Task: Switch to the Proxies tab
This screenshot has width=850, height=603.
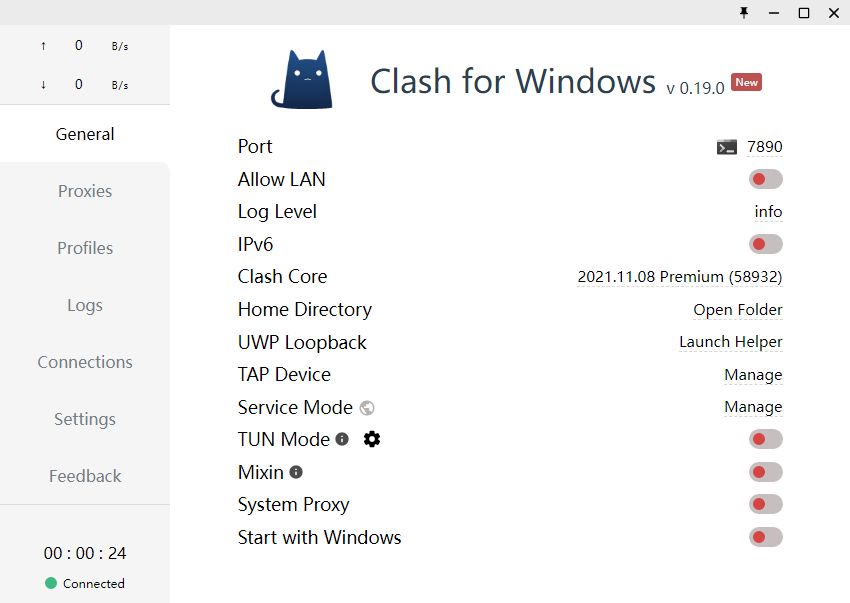Action: pos(84,191)
